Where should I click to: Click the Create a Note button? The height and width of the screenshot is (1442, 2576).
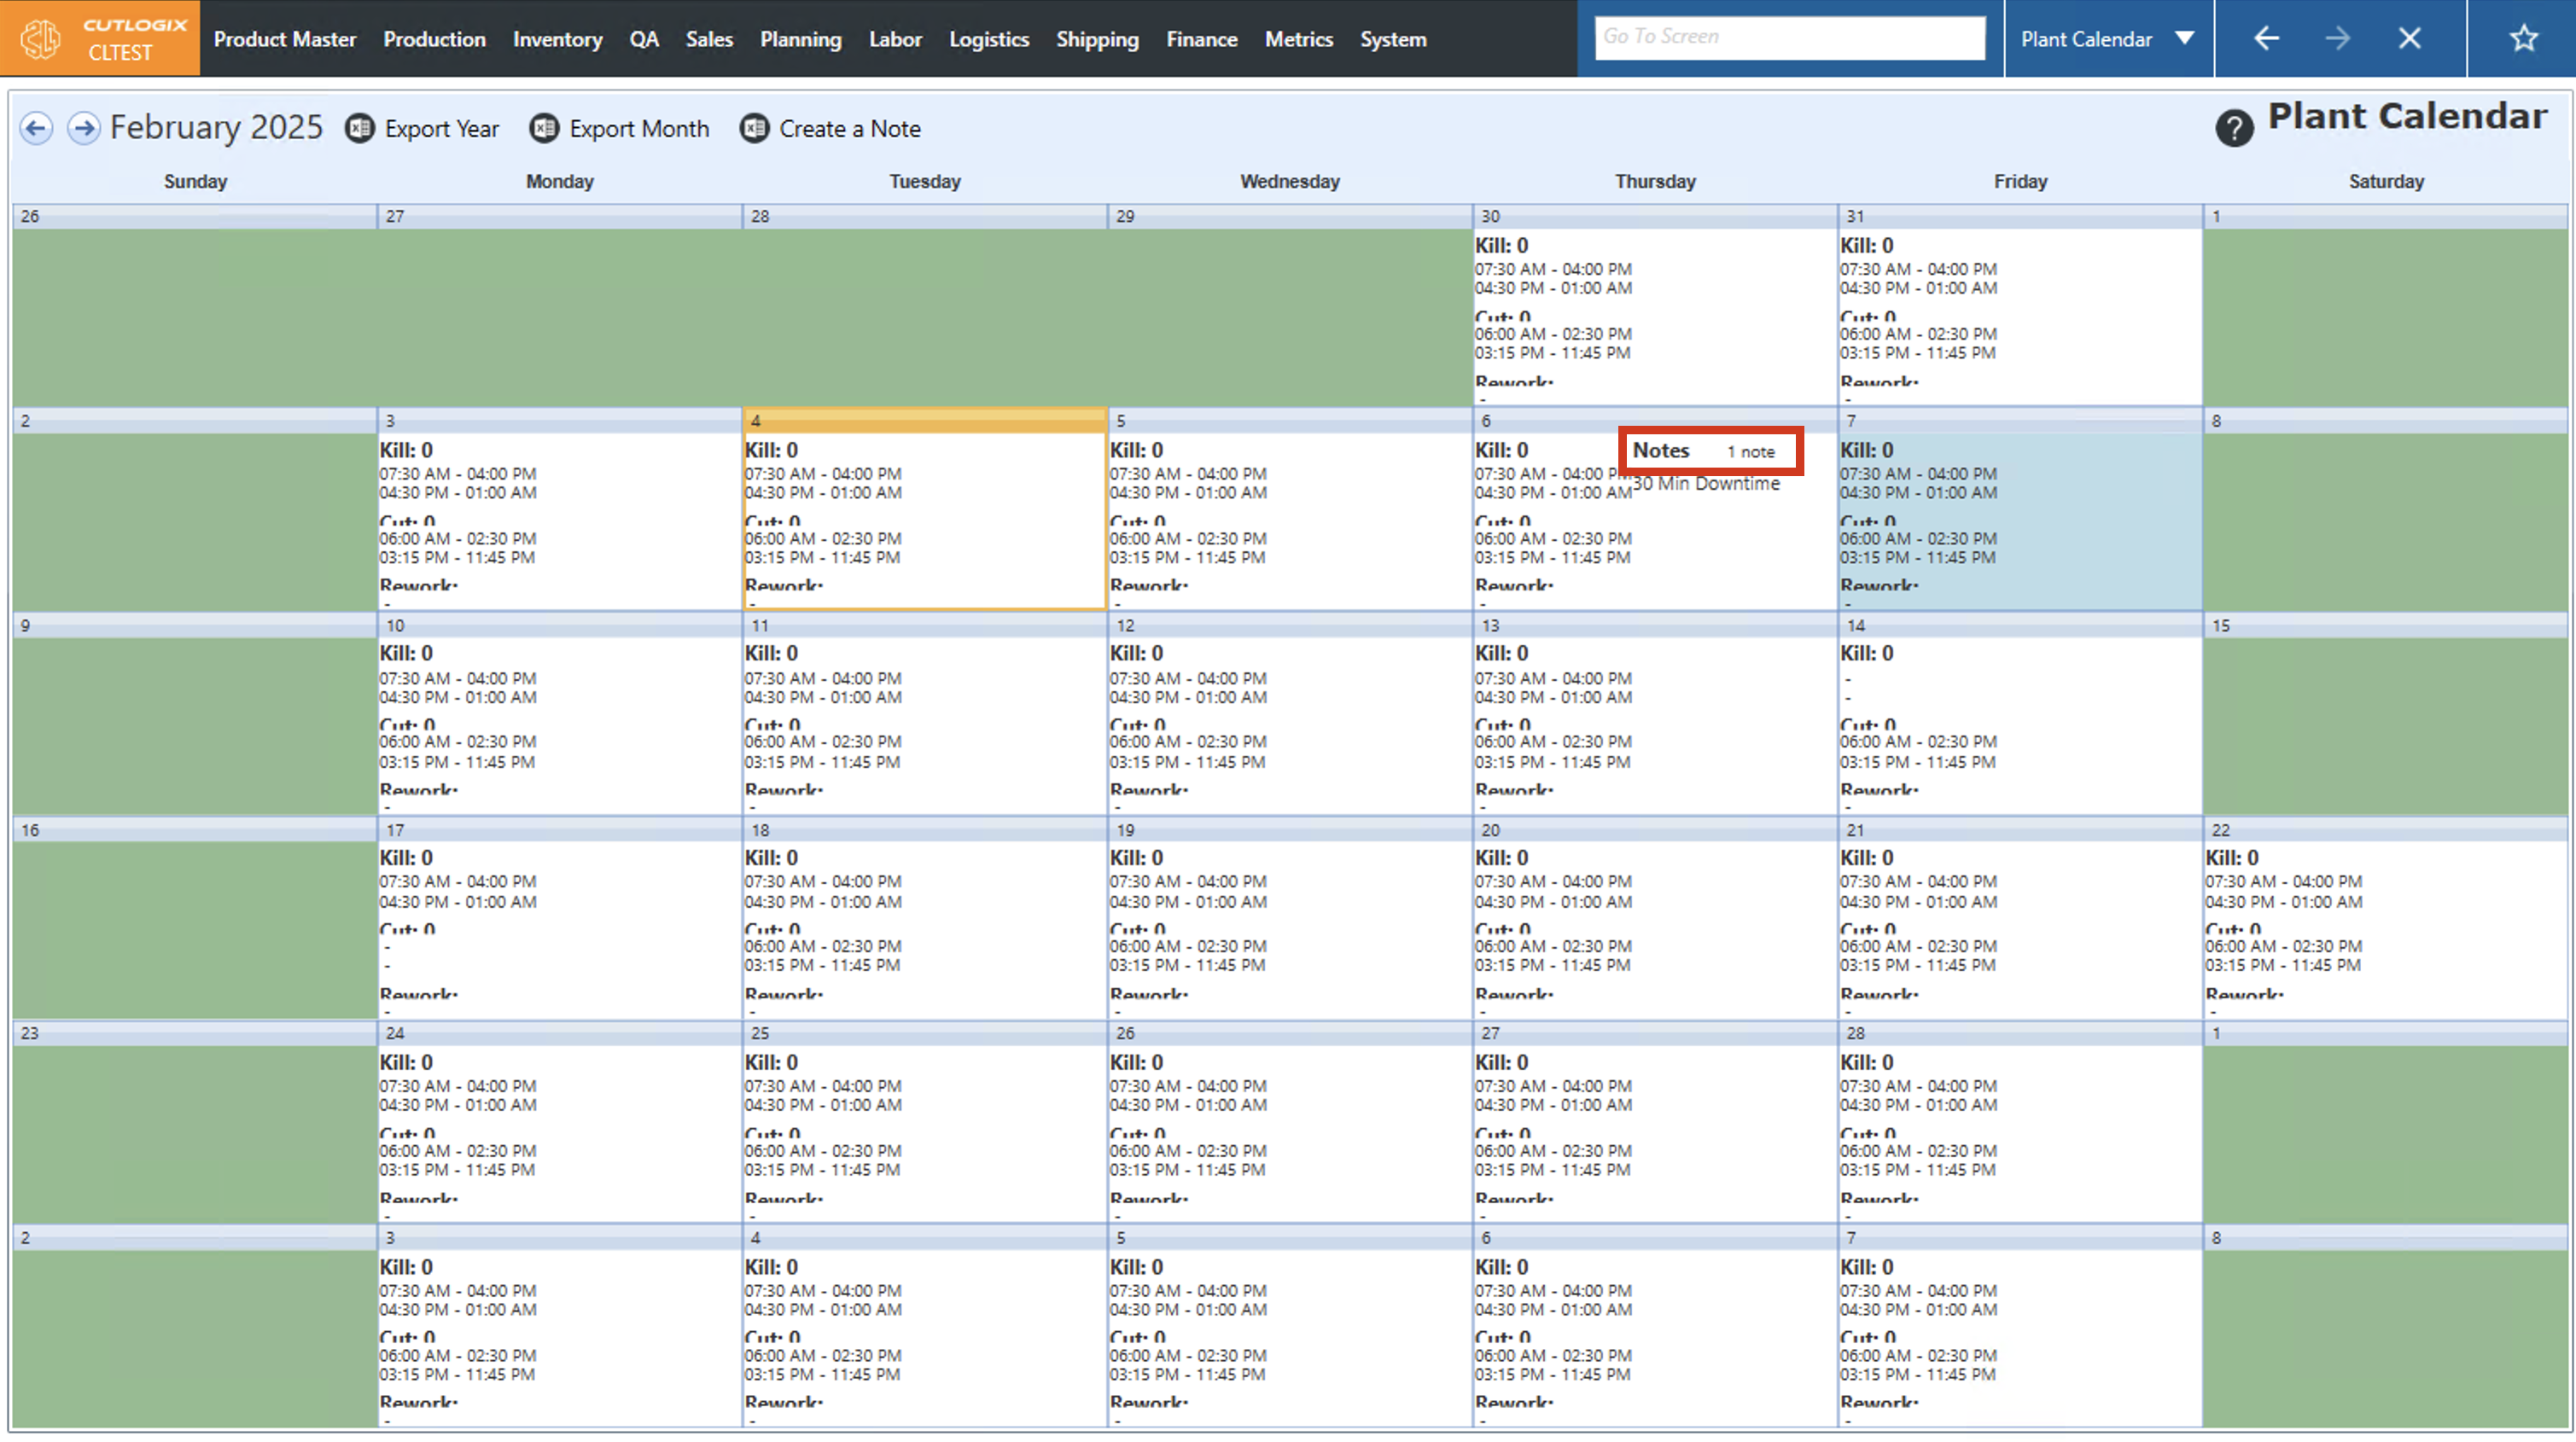point(849,128)
